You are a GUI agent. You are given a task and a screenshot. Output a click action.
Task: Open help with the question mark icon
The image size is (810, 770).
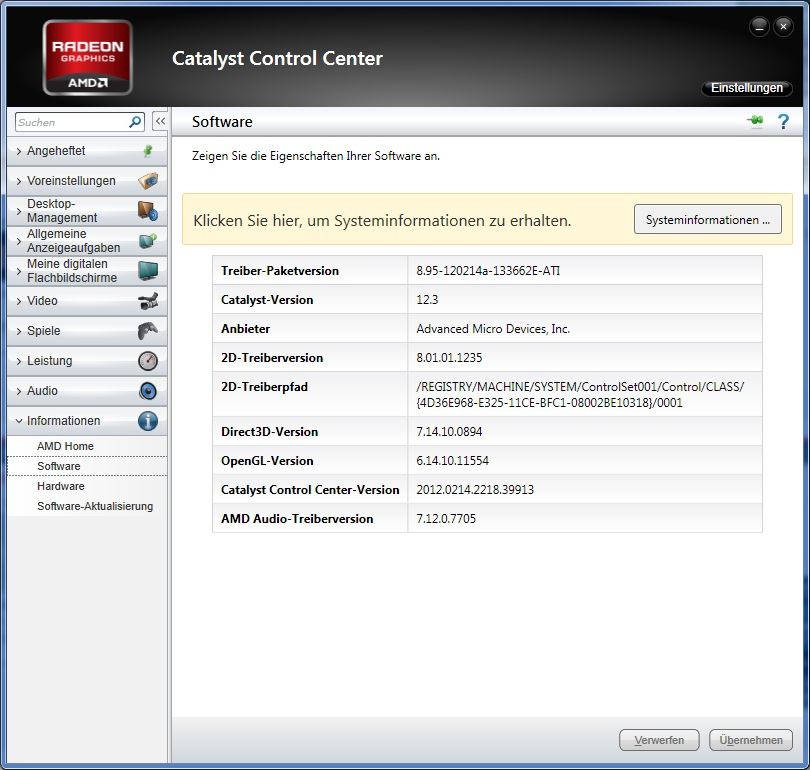(783, 121)
